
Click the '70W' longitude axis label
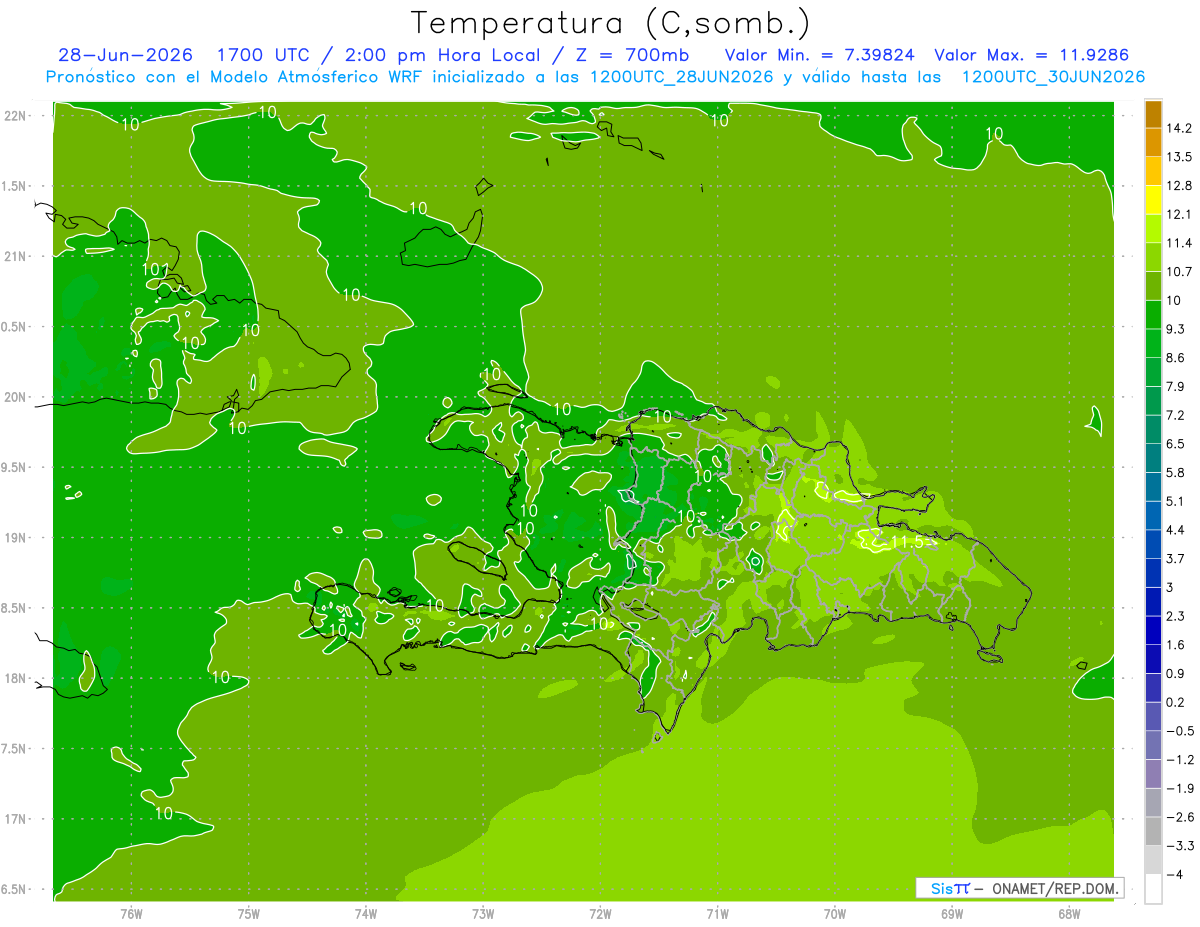click(x=835, y=912)
